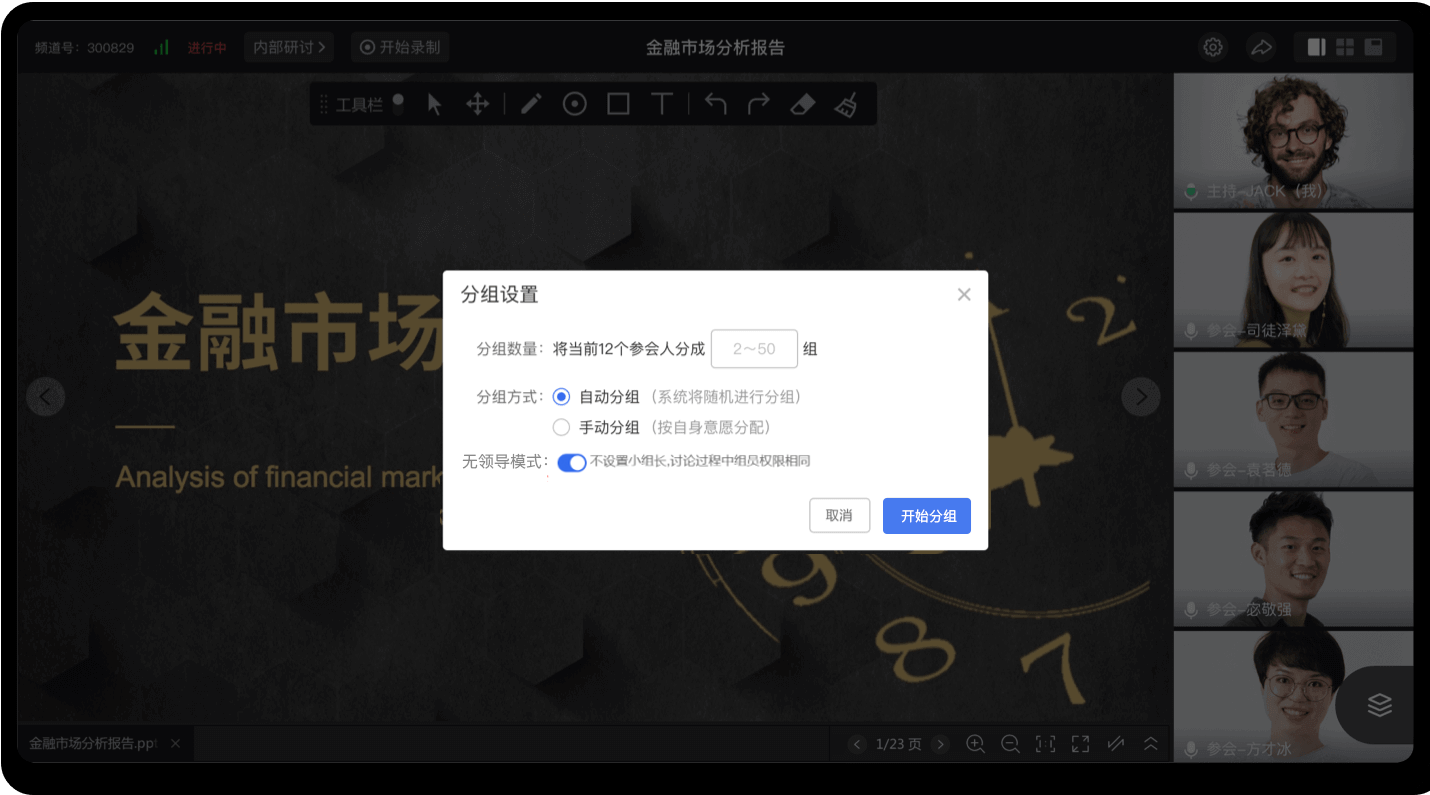Toggle the 无领导模式 switch

(571, 462)
